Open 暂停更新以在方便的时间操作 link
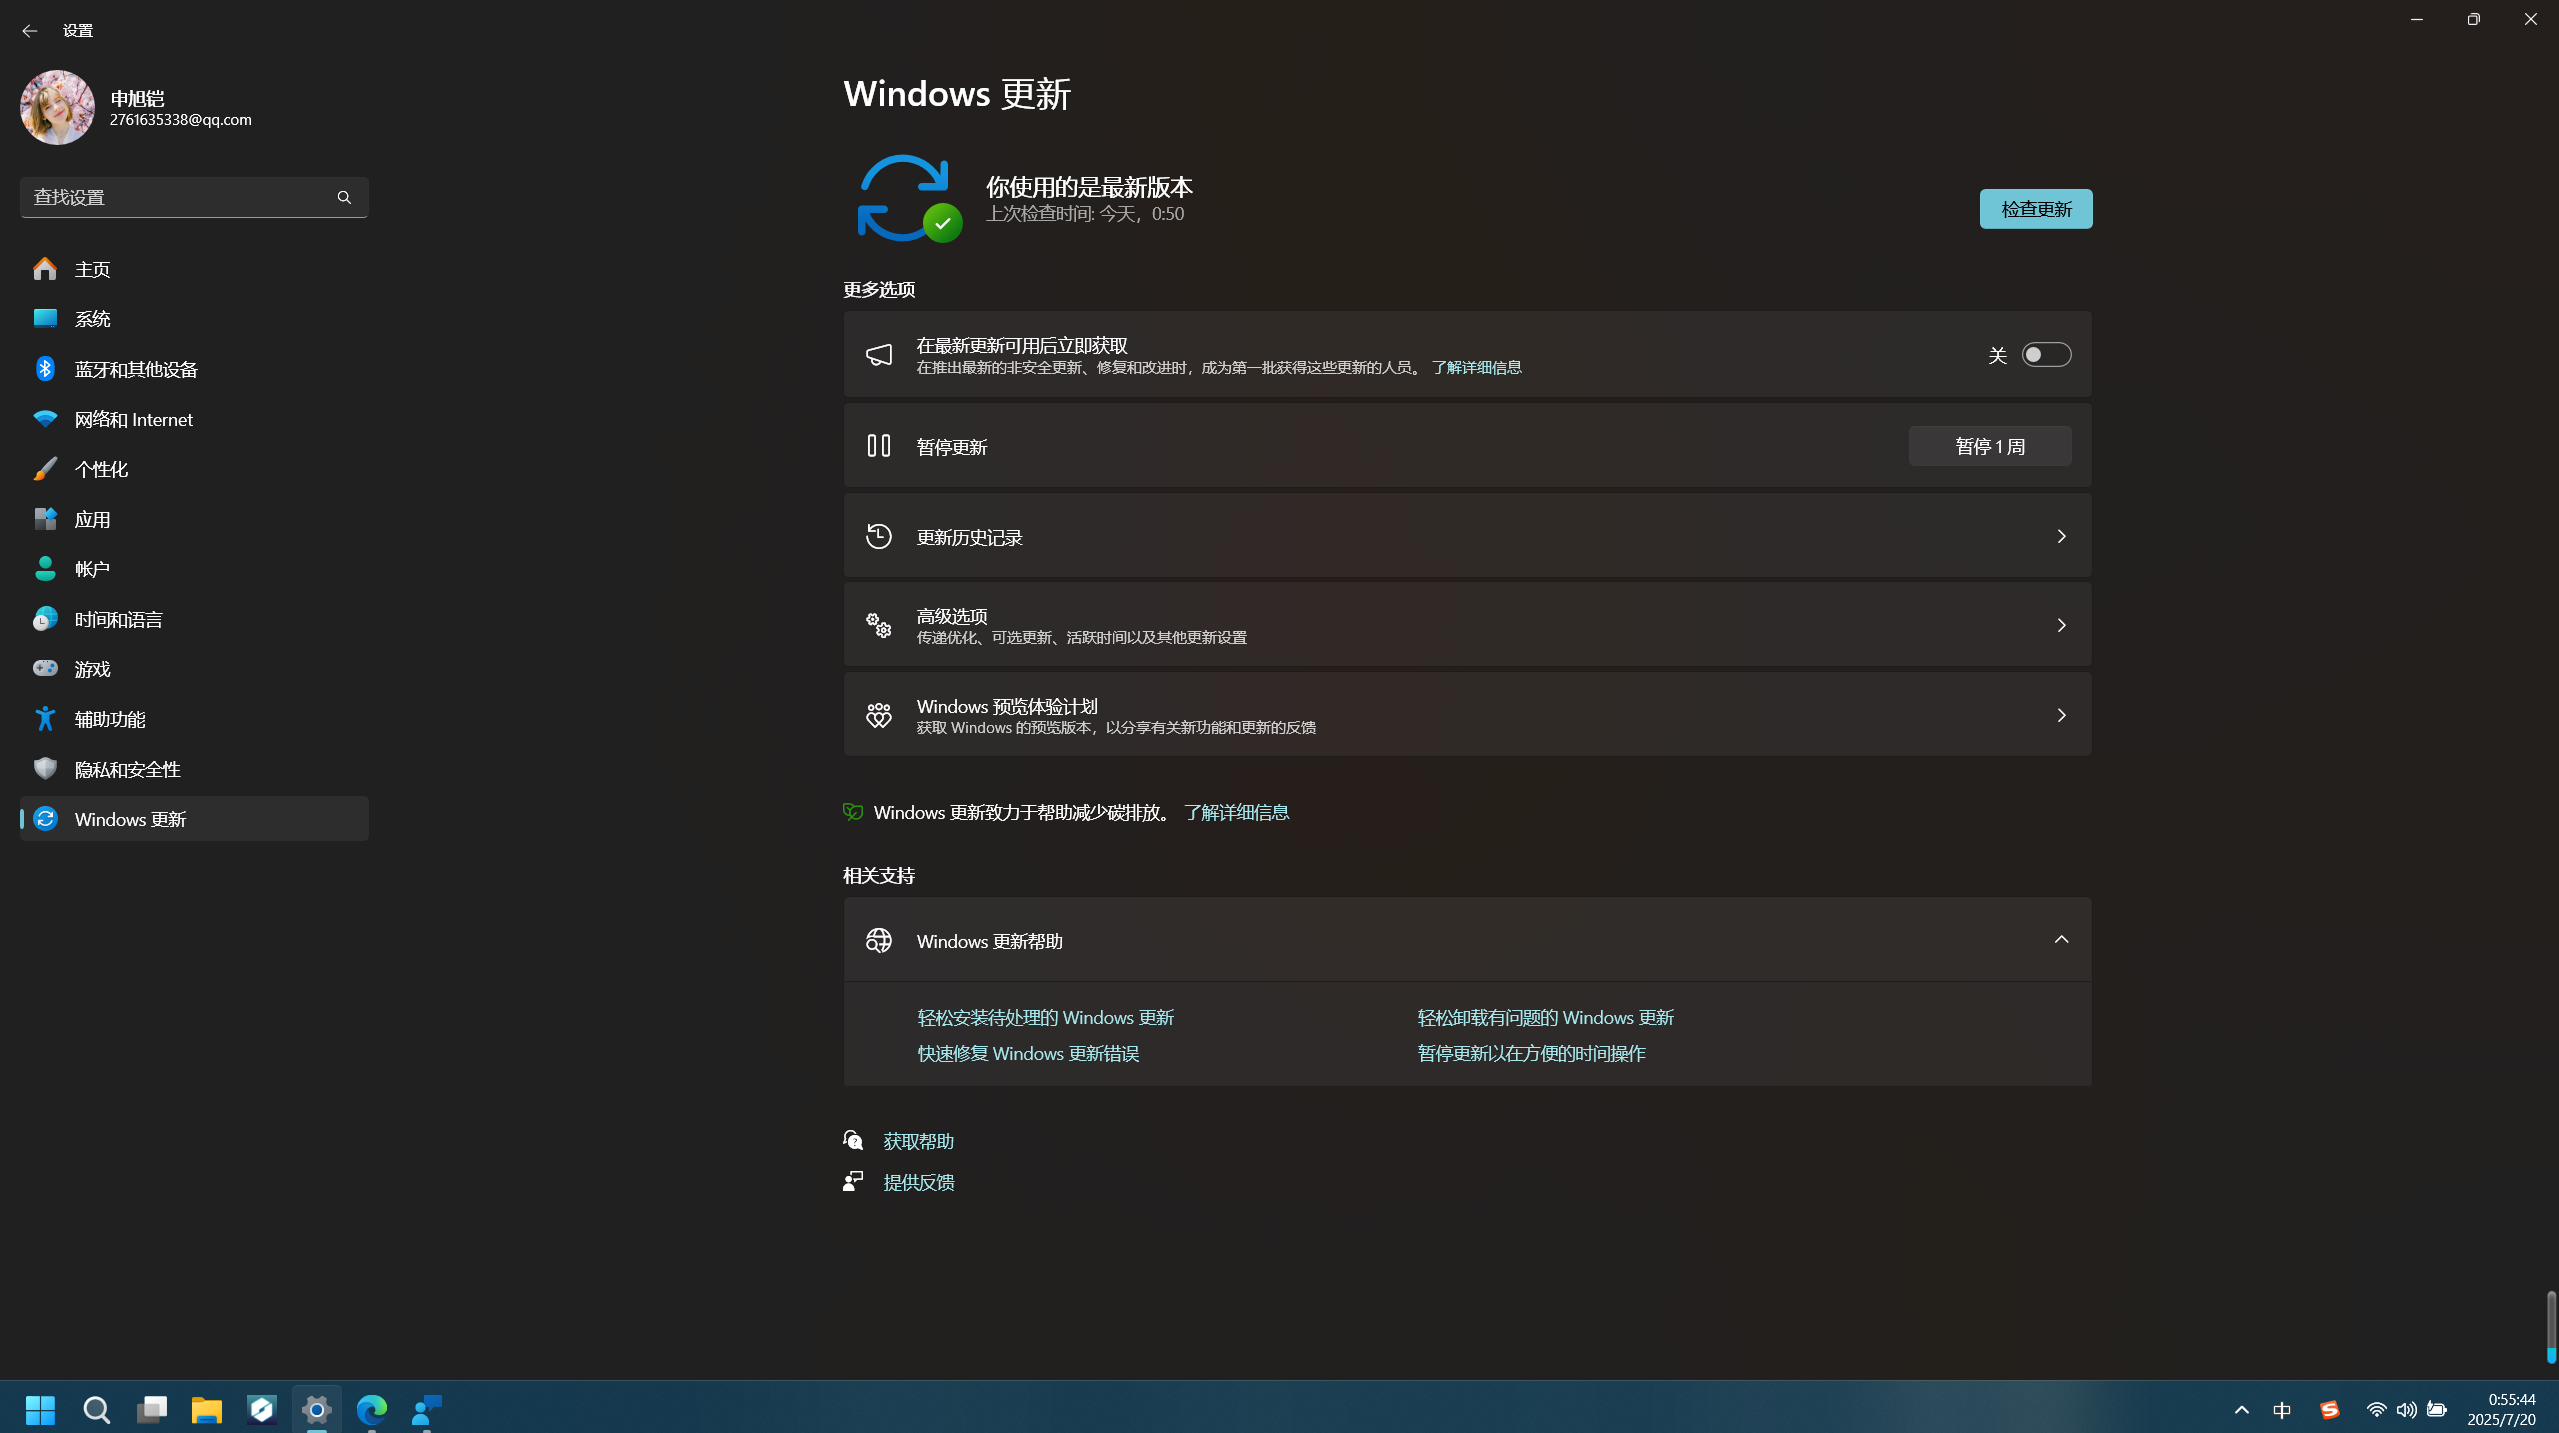The image size is (2559, 1433). tap(1531, 1054)
